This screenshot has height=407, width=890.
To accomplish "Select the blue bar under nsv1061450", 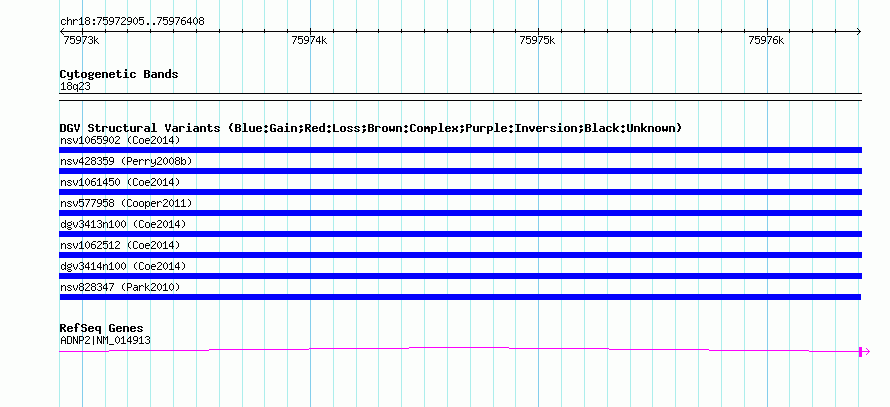I will (460, 192).
